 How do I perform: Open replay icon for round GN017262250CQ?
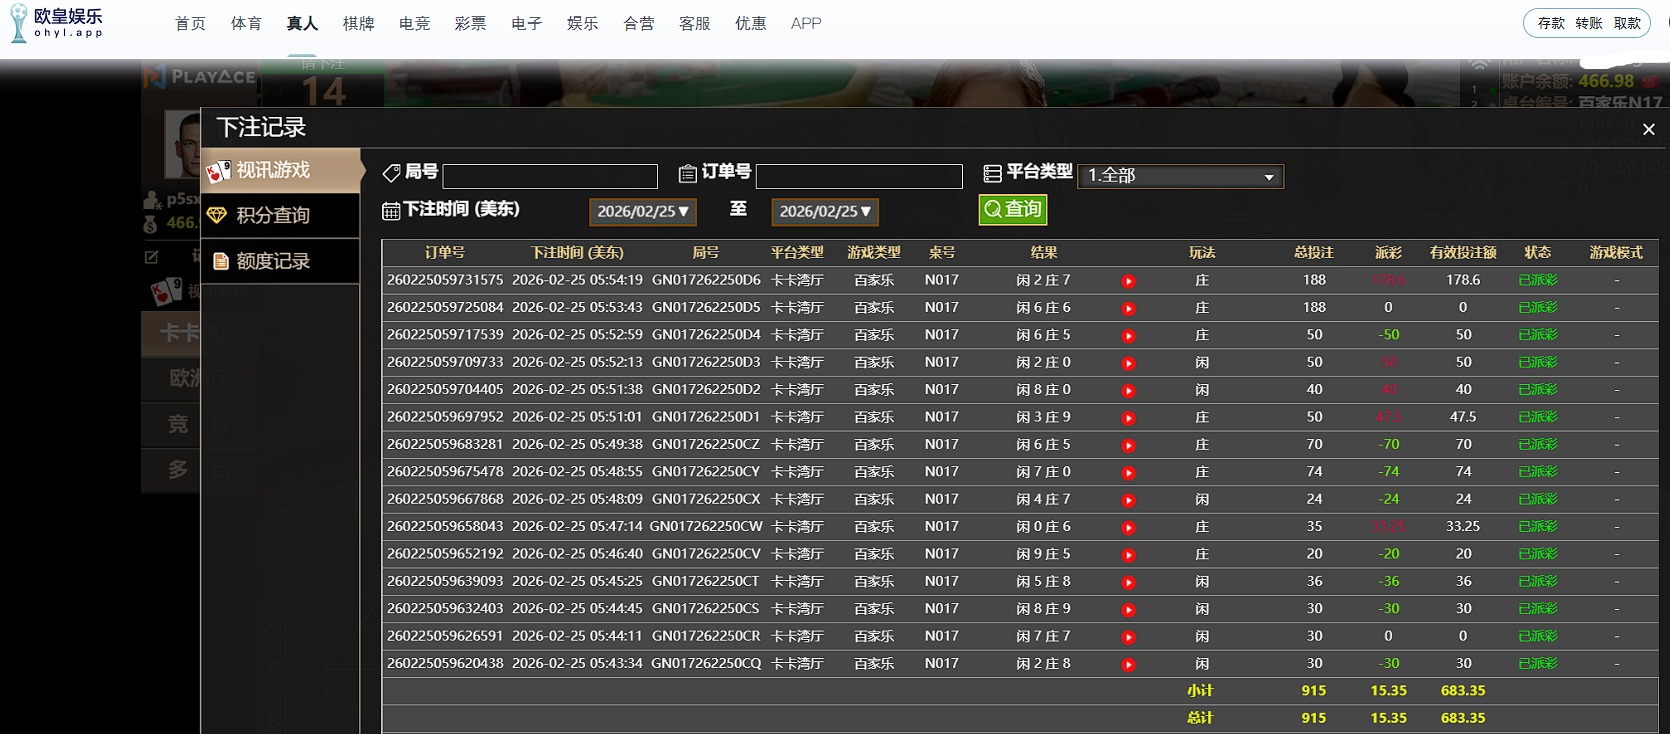pyautogui.click(x=1128, y=664)
